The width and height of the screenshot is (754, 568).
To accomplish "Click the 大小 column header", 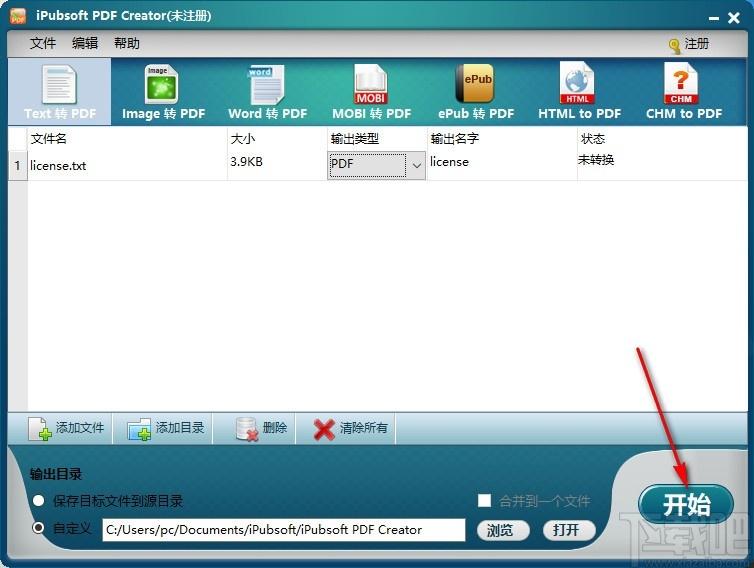I will pyautogui.click(x=276, y=139).
